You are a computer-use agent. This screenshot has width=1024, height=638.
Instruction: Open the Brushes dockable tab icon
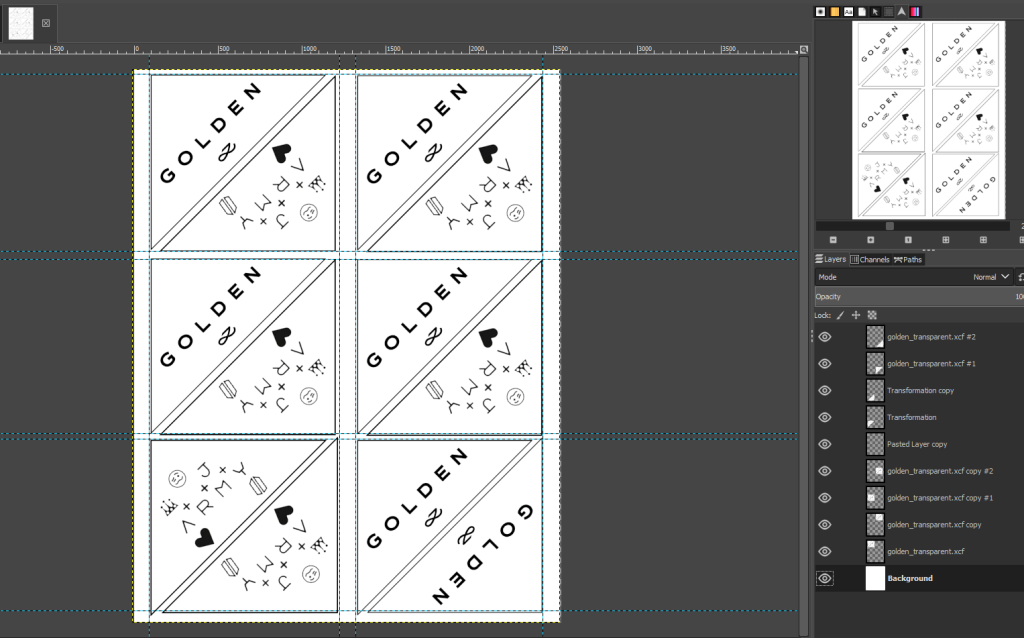821,11
